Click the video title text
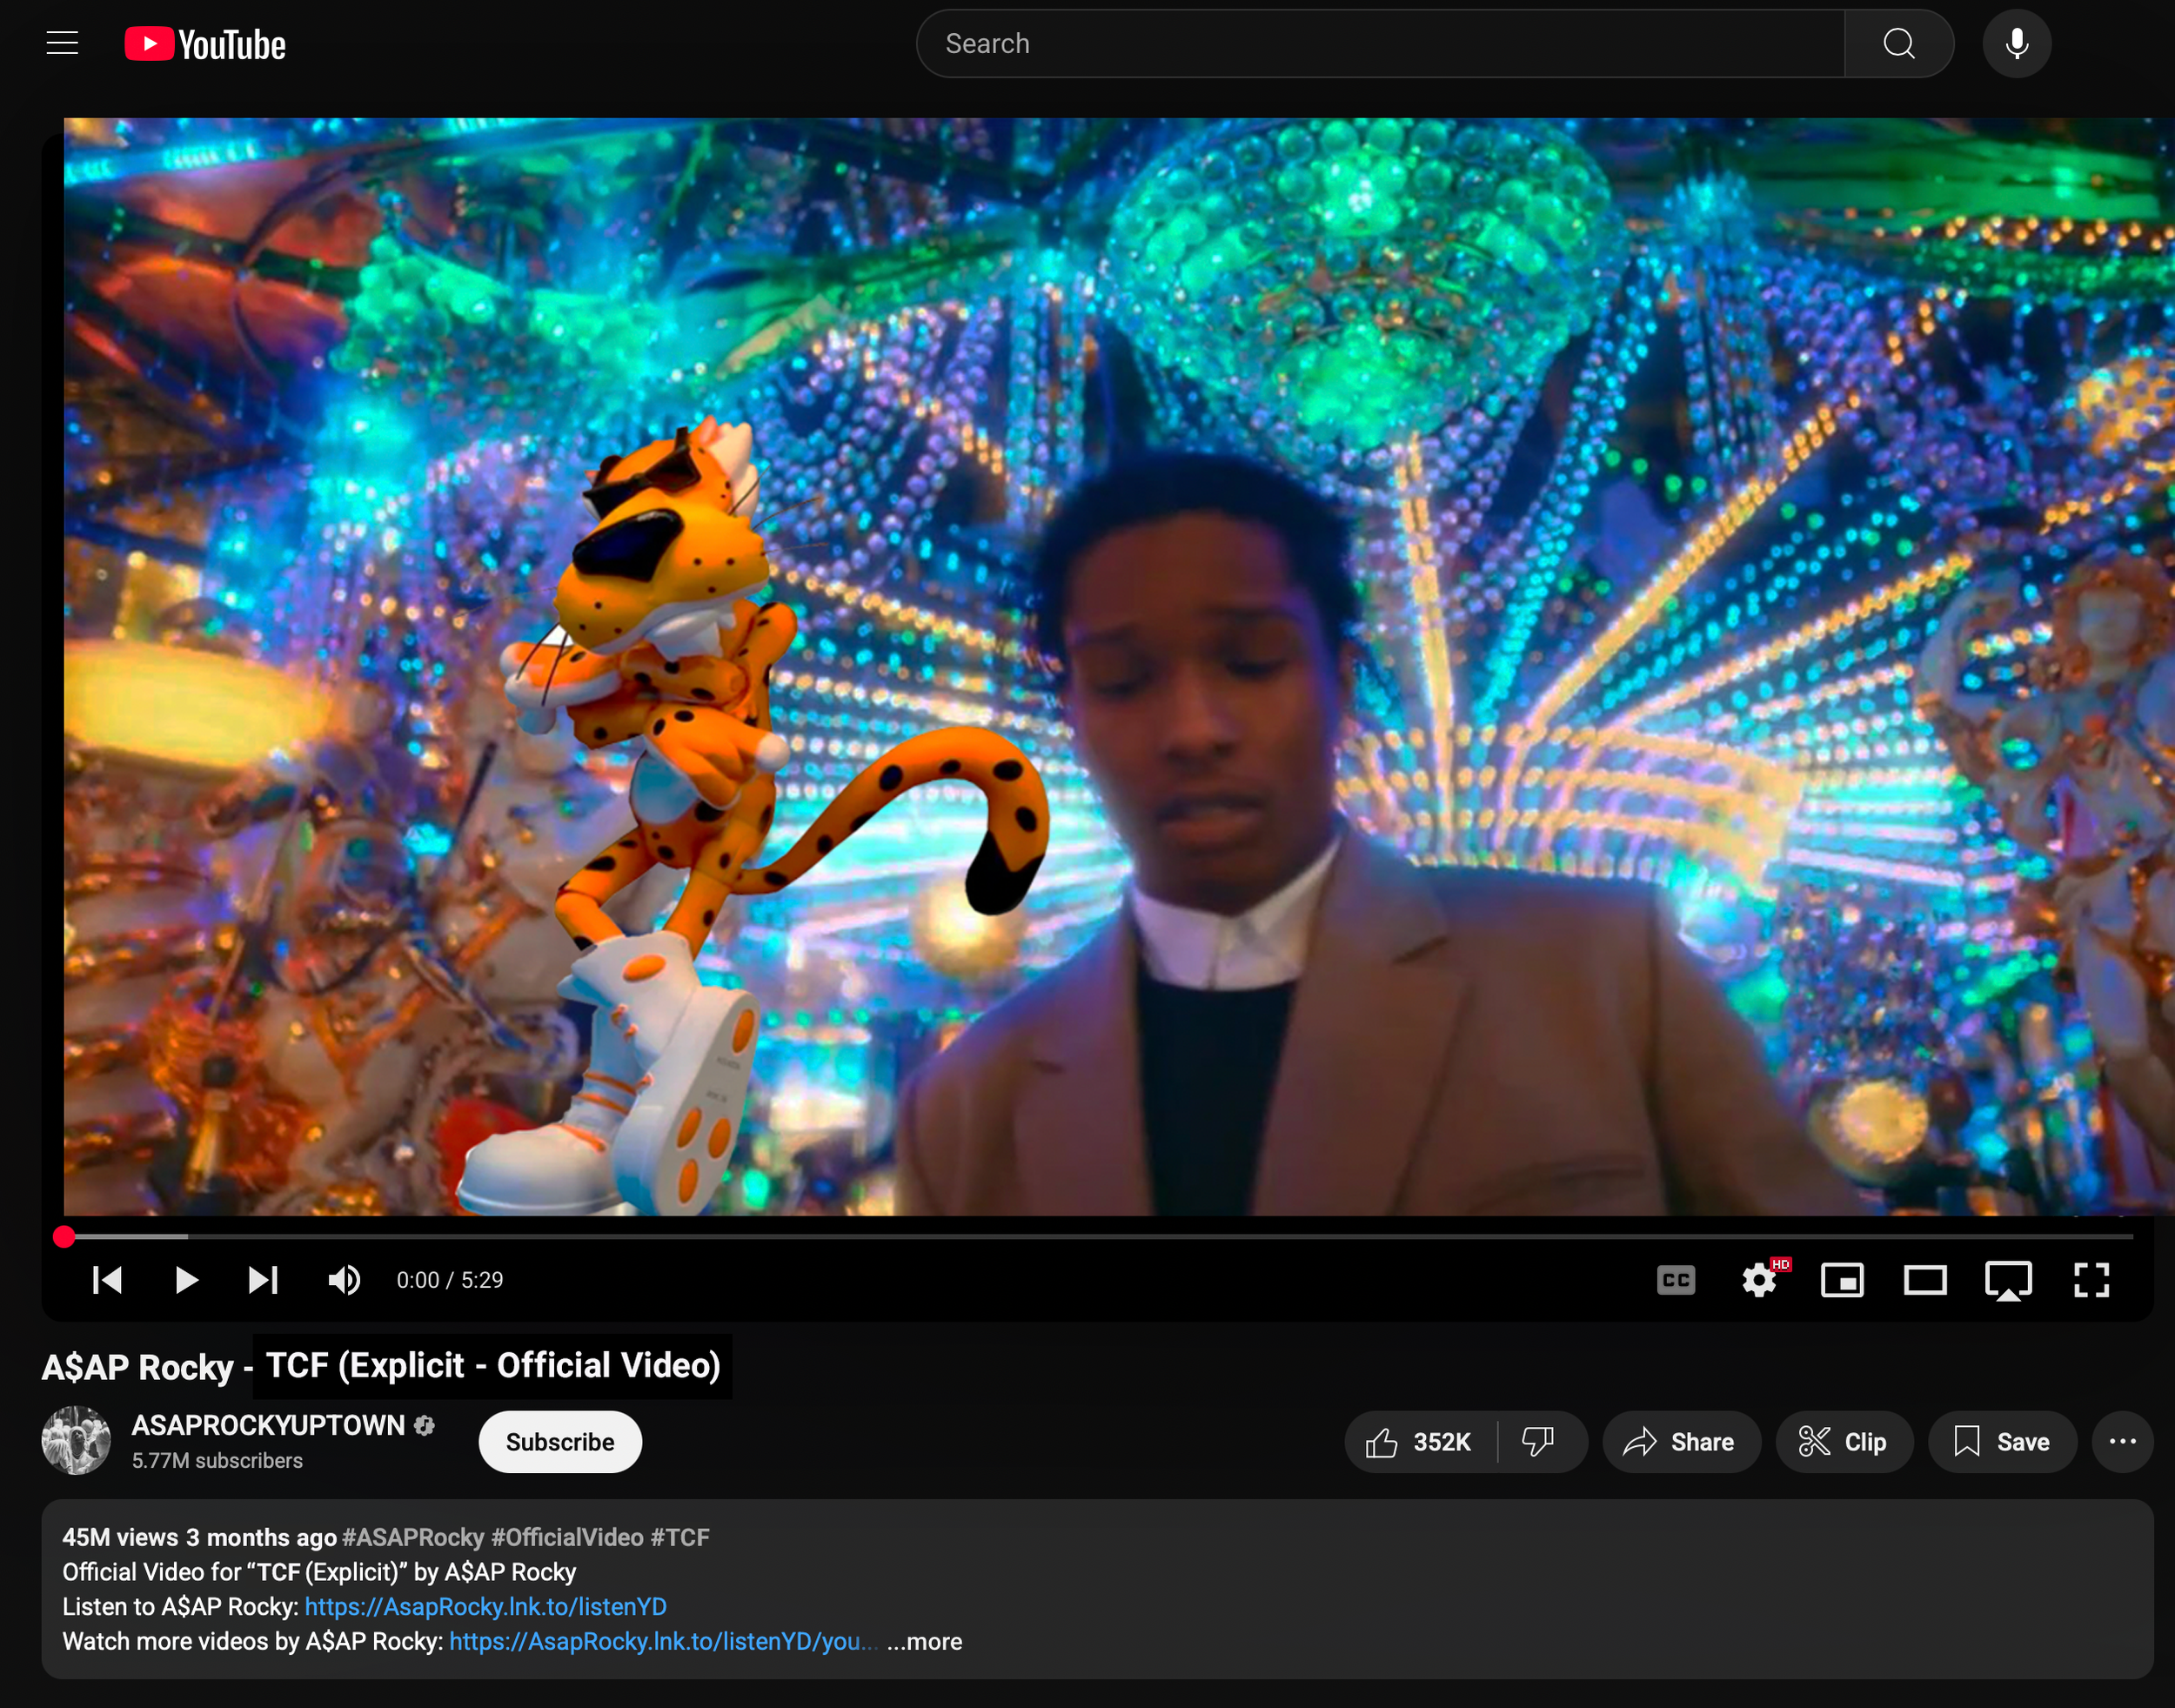Image resolution: width=2175 pixels, height=1708 pixels. pyautogui.click(x=381, y=1366)
